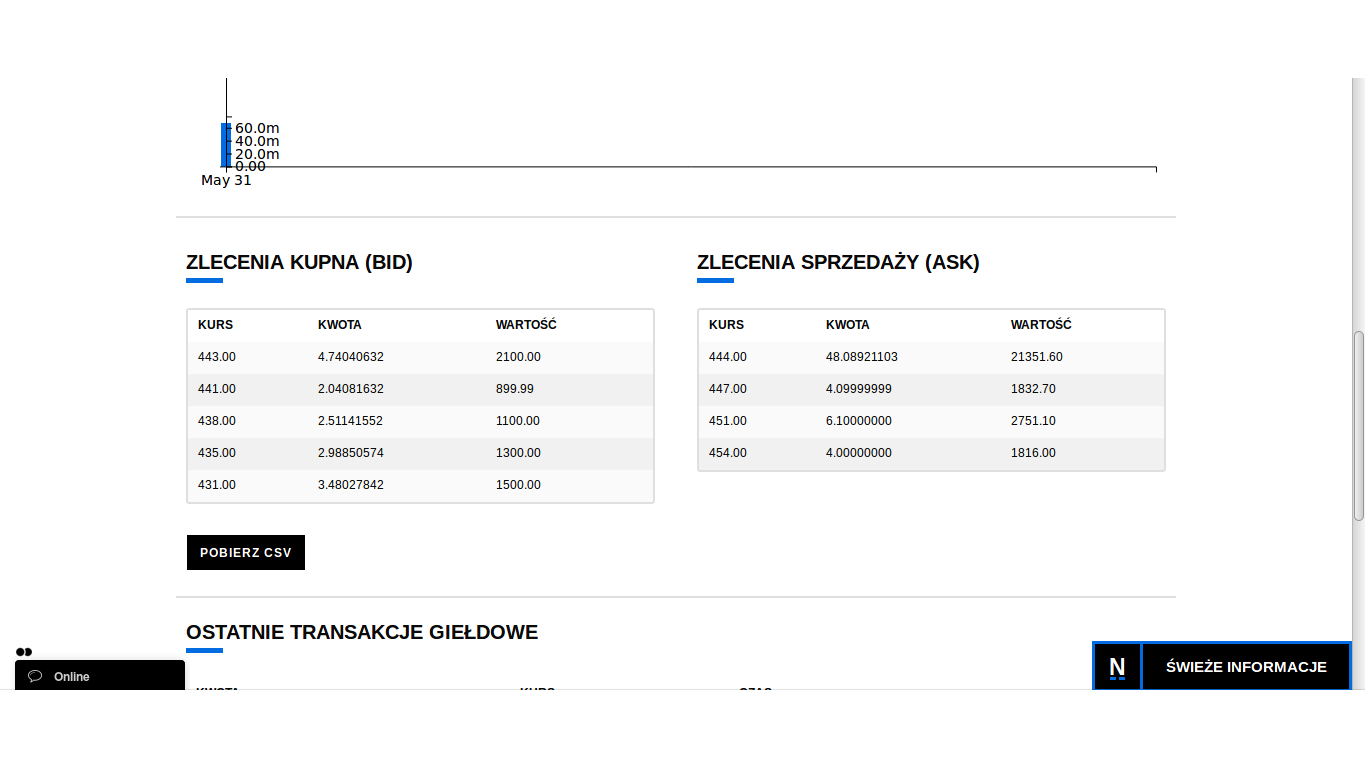Image resolution: width=1366 pixels, height=768 pixels.
Task: Click the blue volume bar at May 31
Action: coord(225,145)
